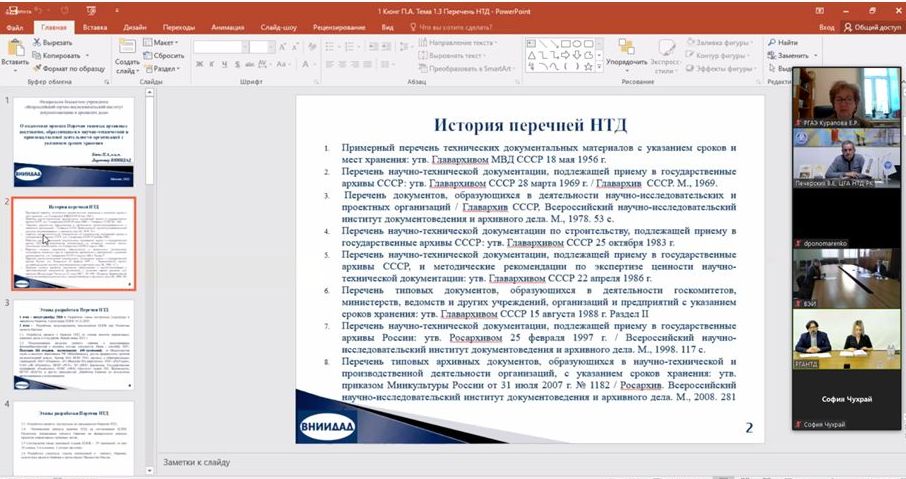Click the slide thumbnail pane scrollbar
This screenshot has width=906, height=479.
[149, 283]
